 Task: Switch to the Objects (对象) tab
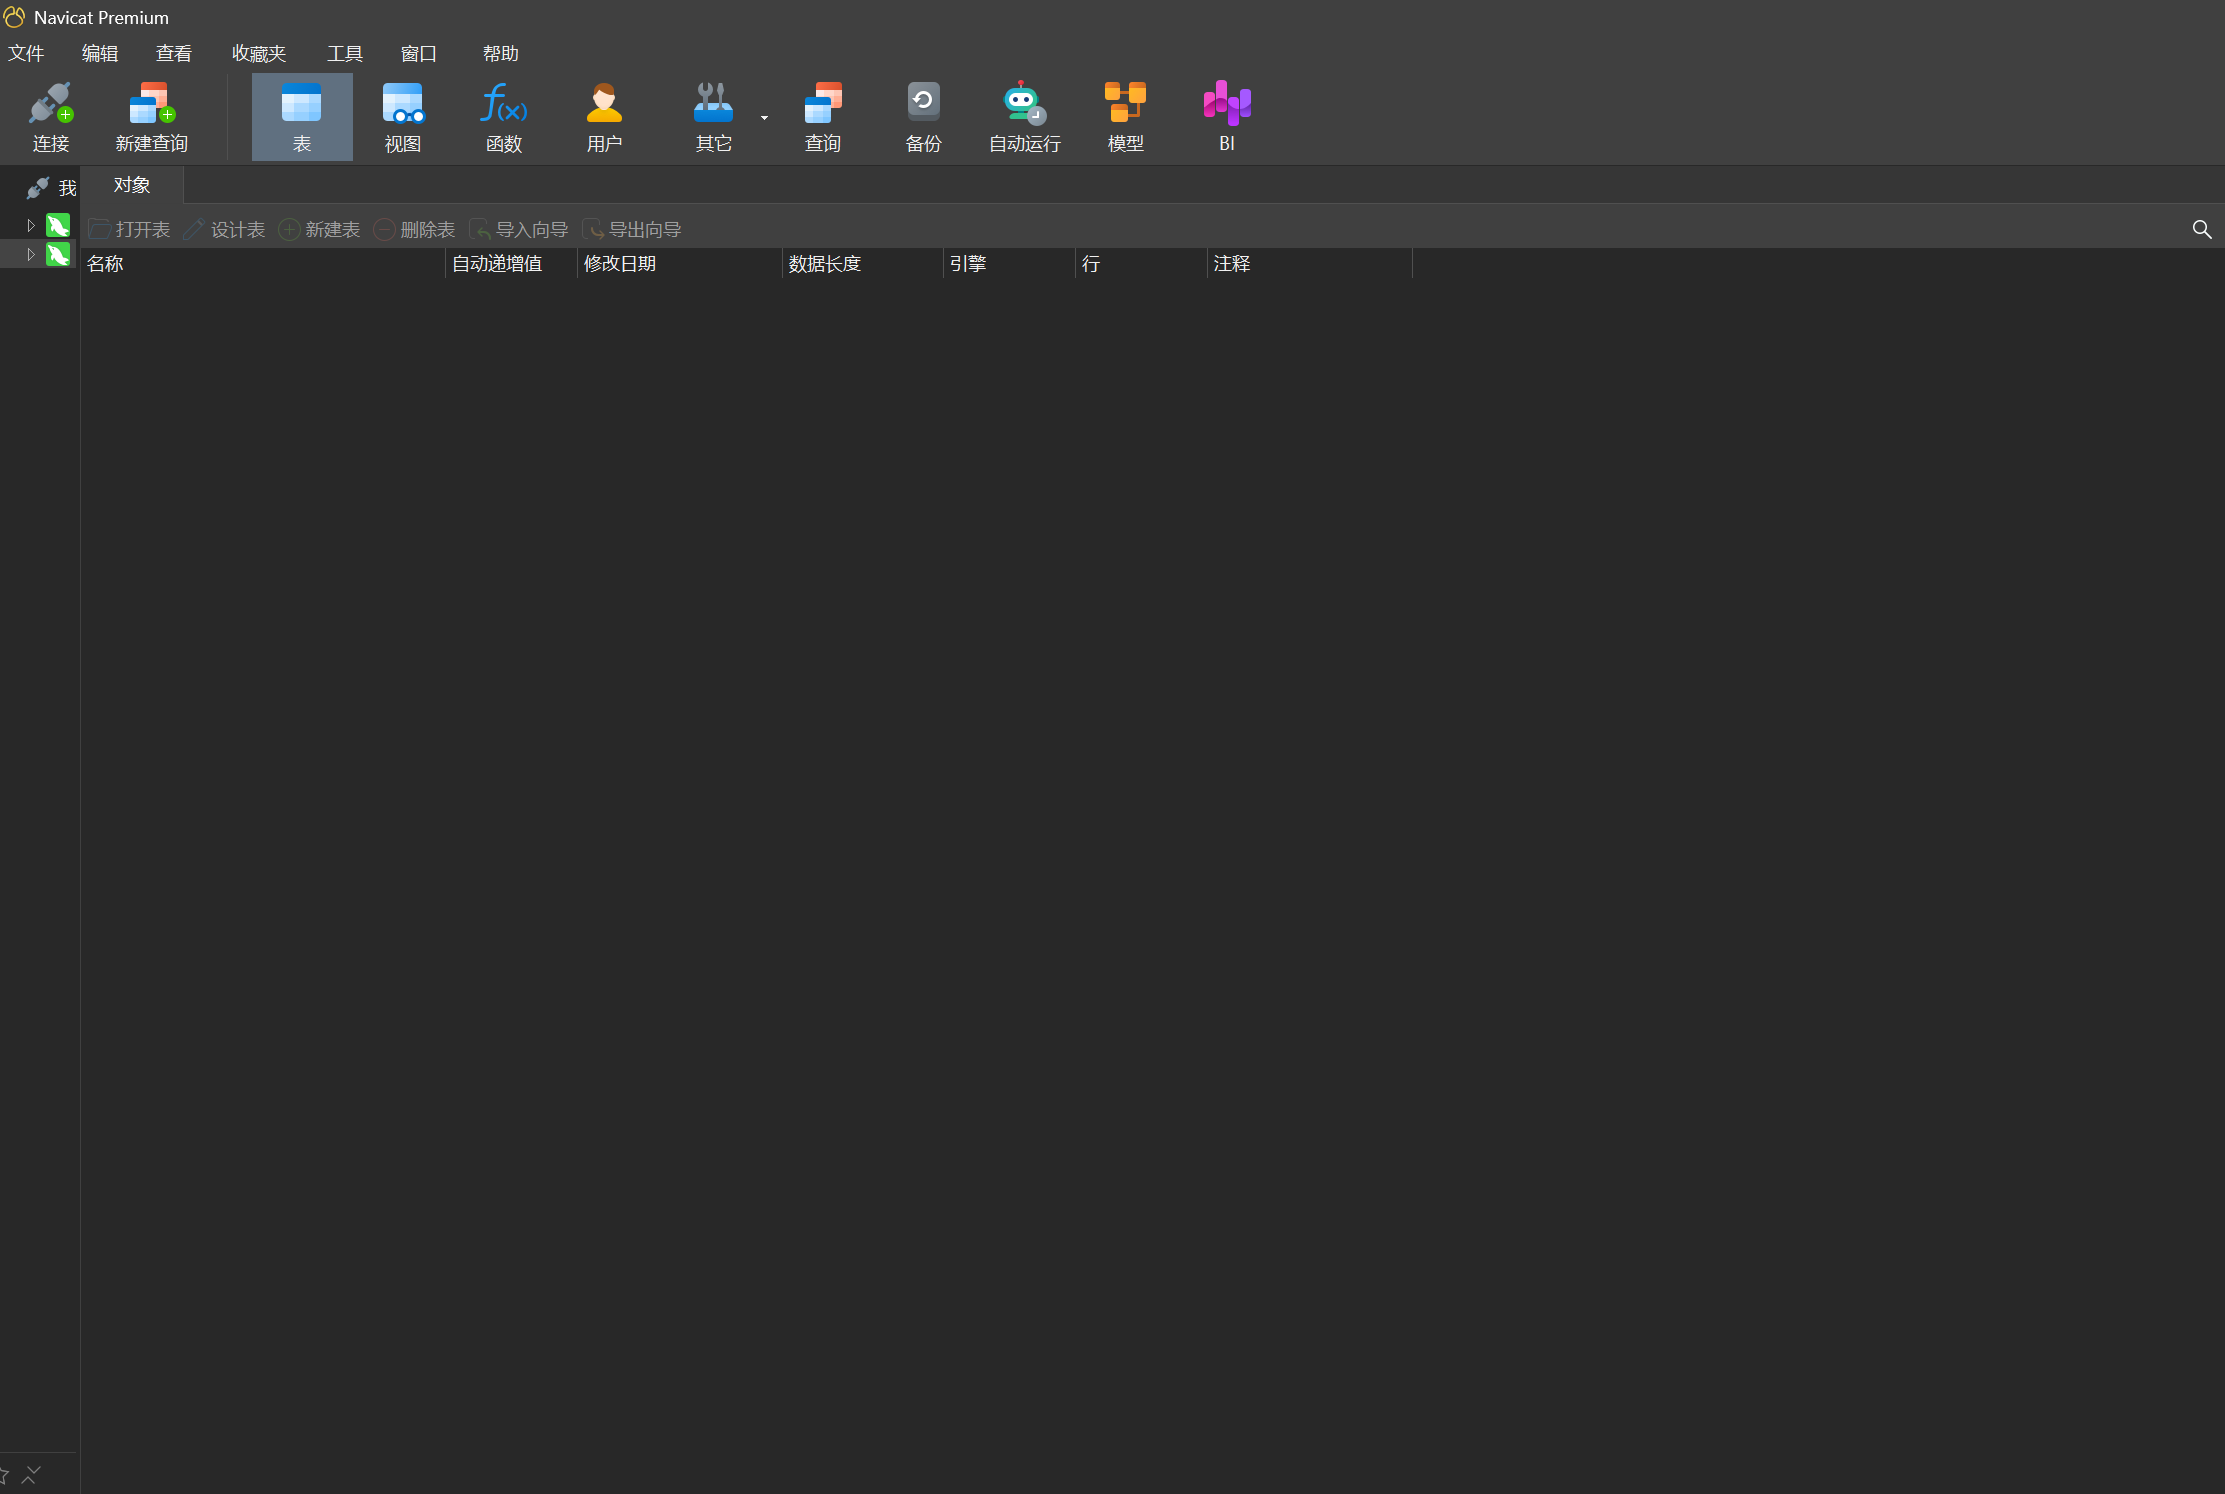coord(131,186)
